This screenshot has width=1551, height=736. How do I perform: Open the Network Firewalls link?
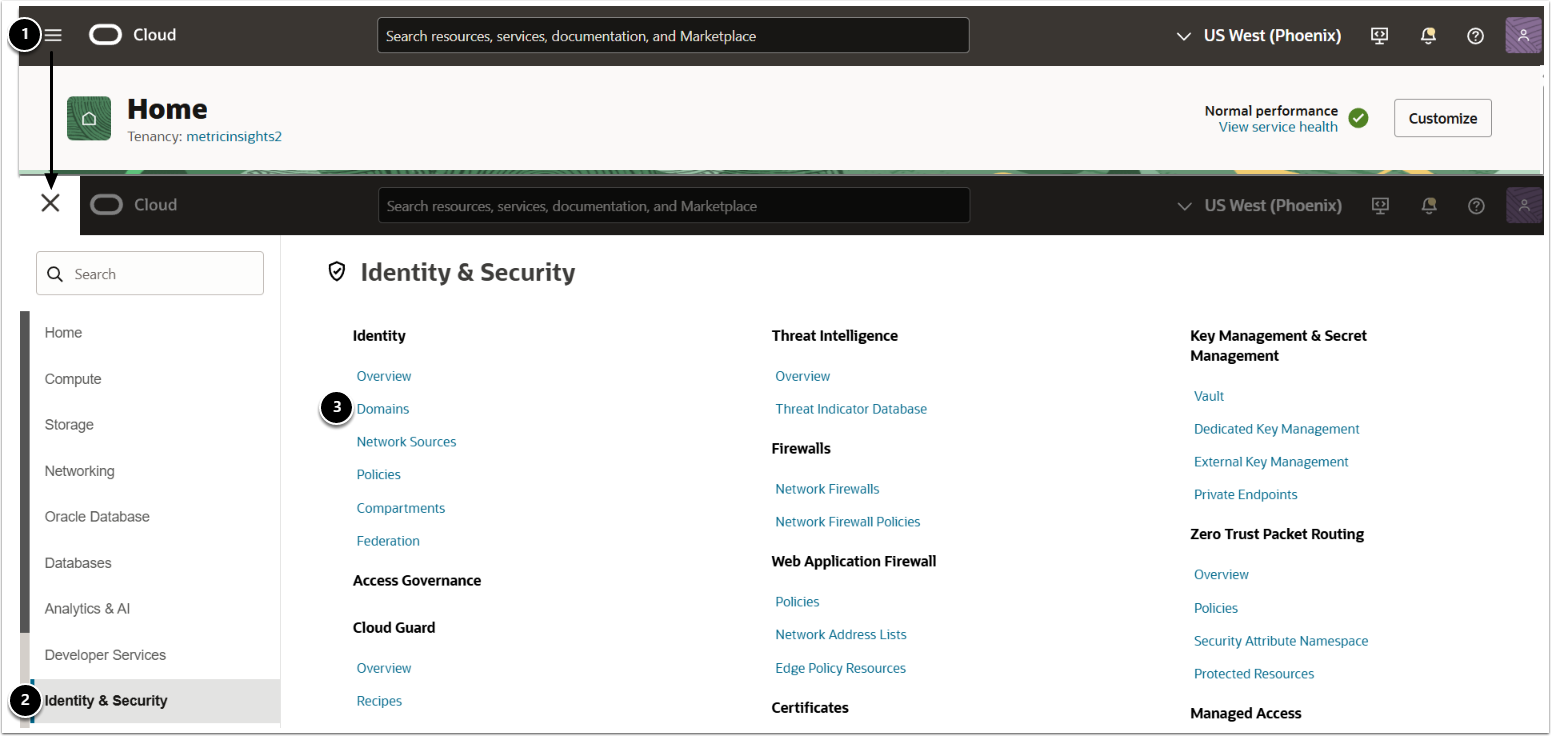pyautogui.click(x=828, y=489)
